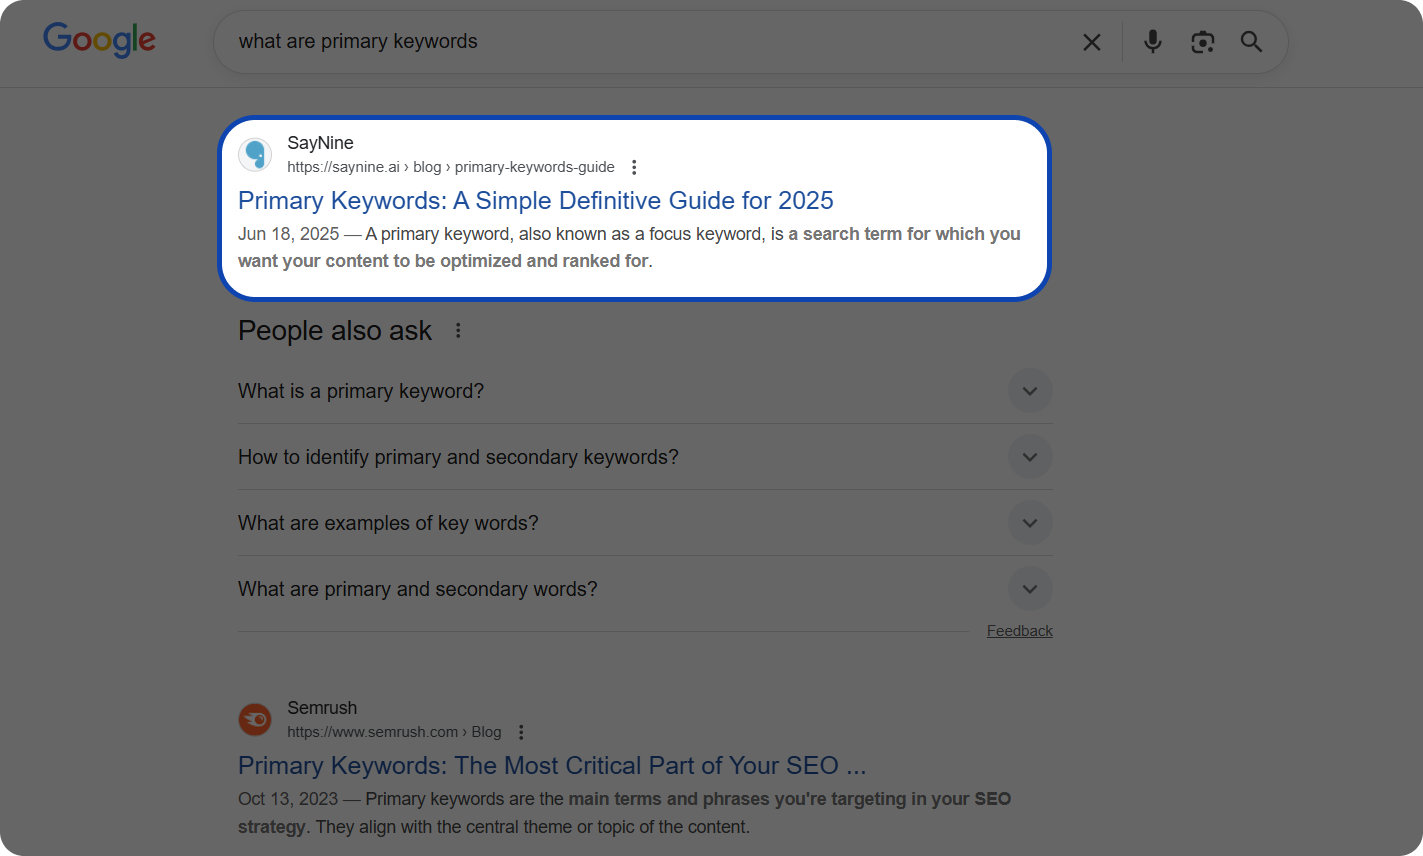1423x856 pixels.
Task: Open the People also ask options menu
Action: pos(457,330)
